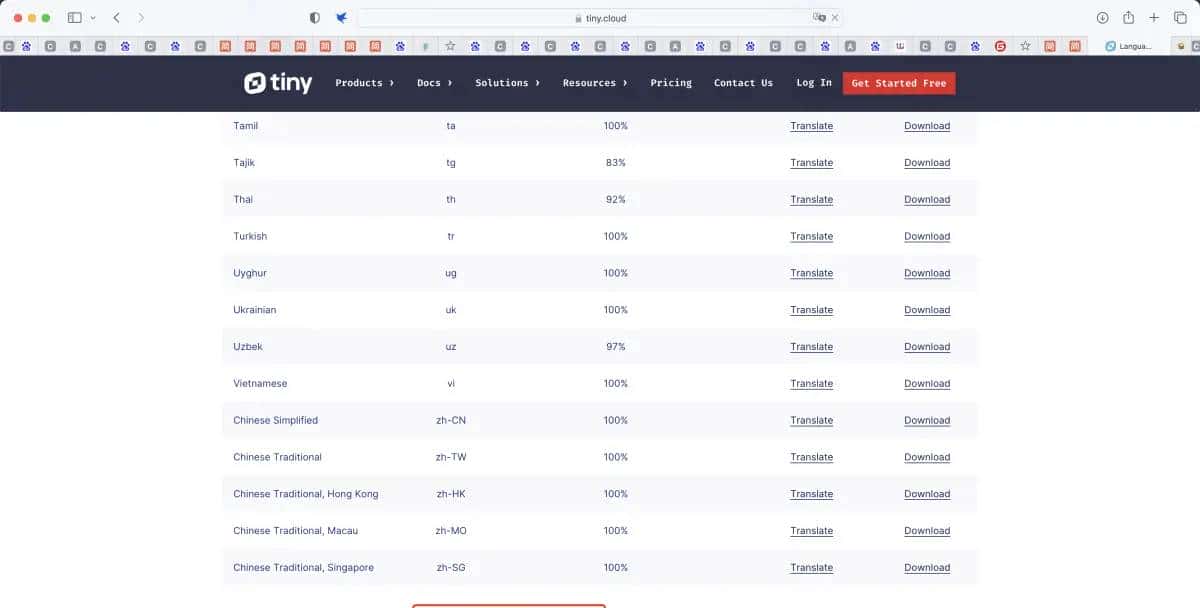Download the Ukrainian language pack

pos(927,310)
